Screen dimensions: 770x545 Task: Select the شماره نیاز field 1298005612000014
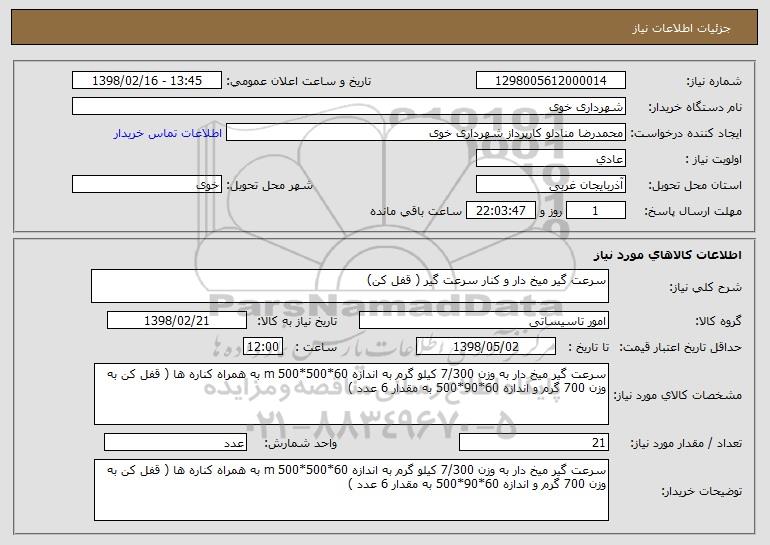[550, 81]
